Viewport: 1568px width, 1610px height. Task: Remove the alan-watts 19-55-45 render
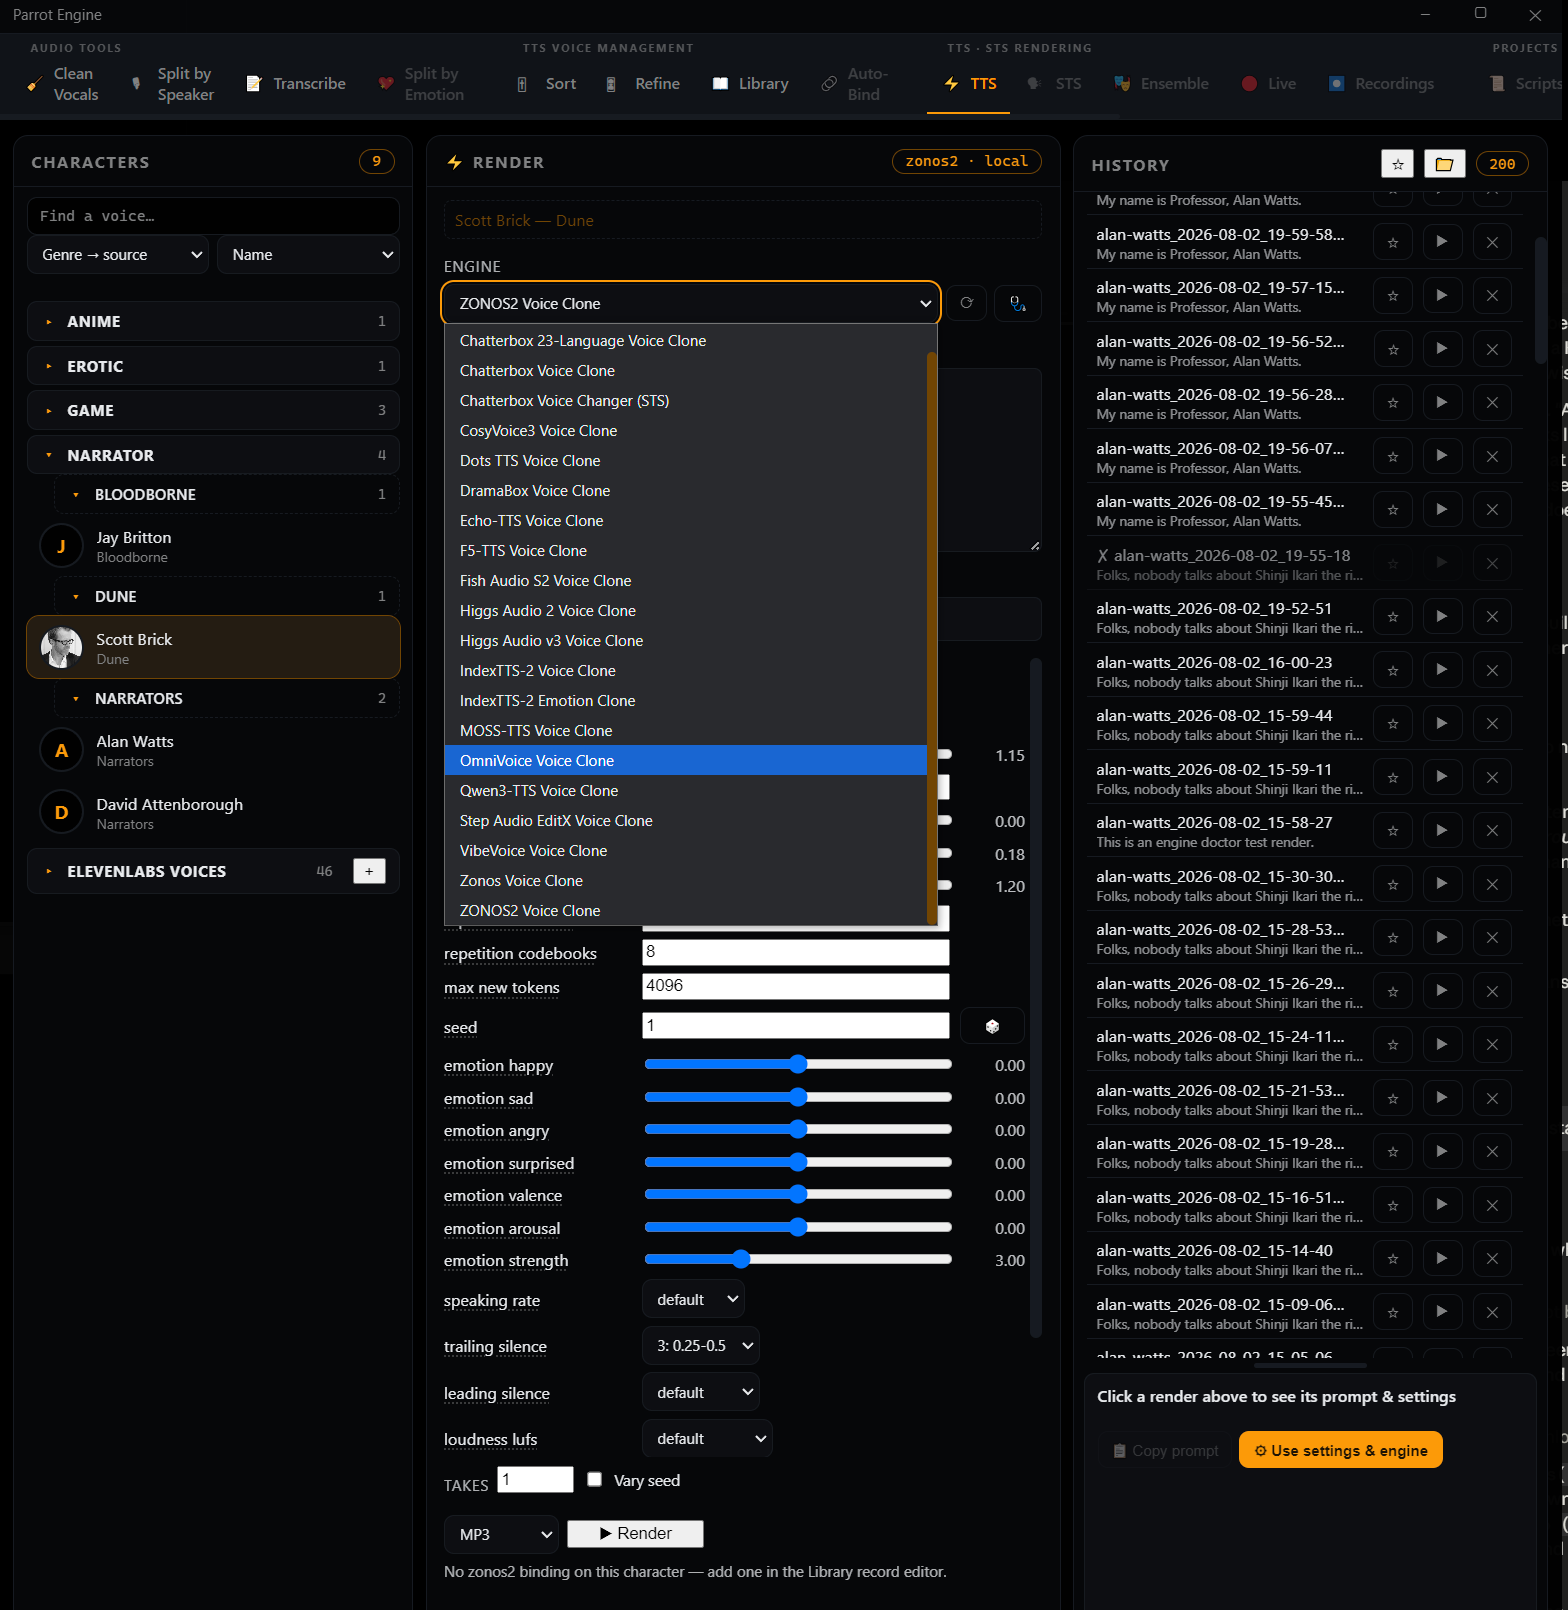(x=1492, y=509)
